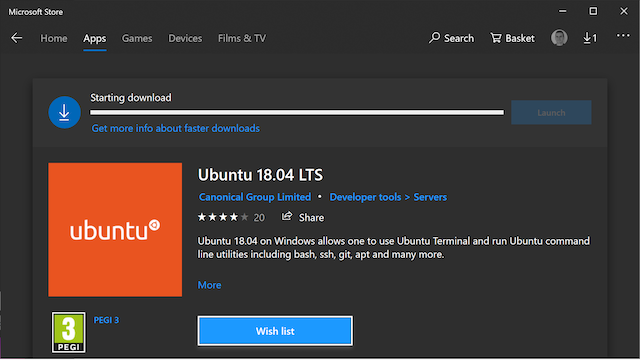Image resolution: width=640 pixels, height=360 pixels.
Task: Click the star rating
Action: (x=223, y=217)
